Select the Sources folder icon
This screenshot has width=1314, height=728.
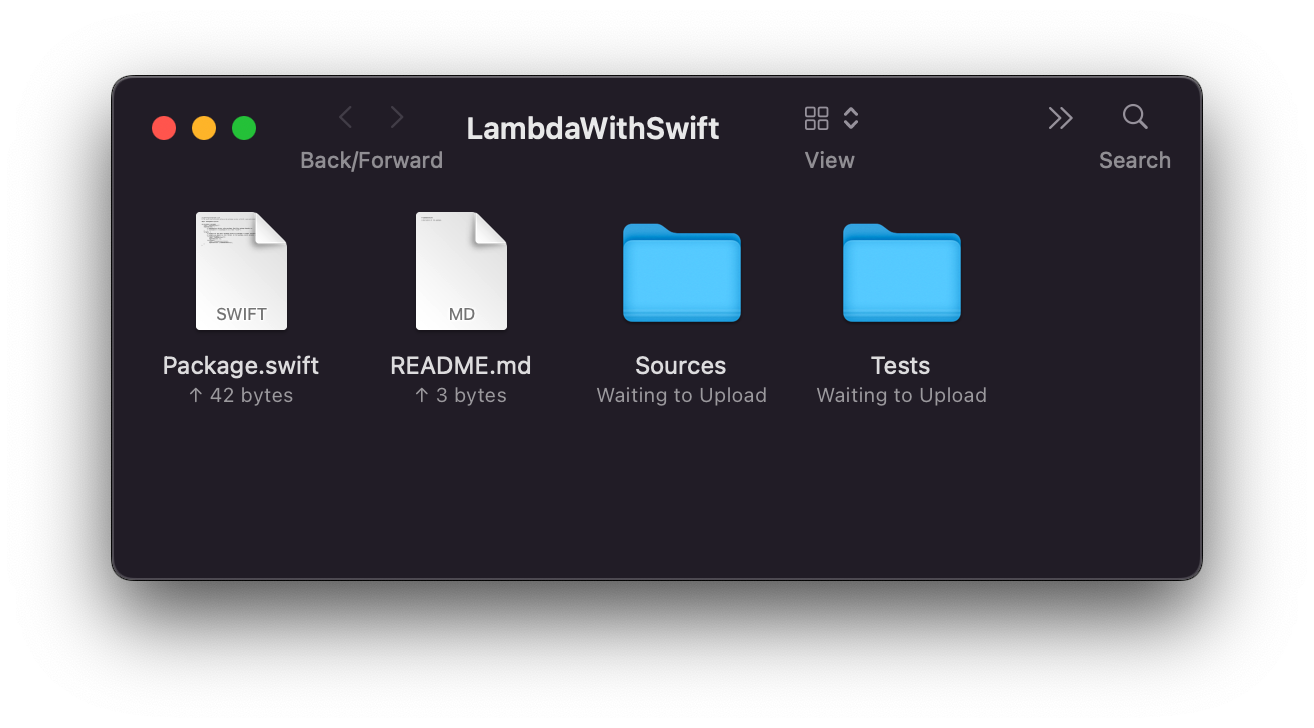pyautogui.click(x=681, y=272)
